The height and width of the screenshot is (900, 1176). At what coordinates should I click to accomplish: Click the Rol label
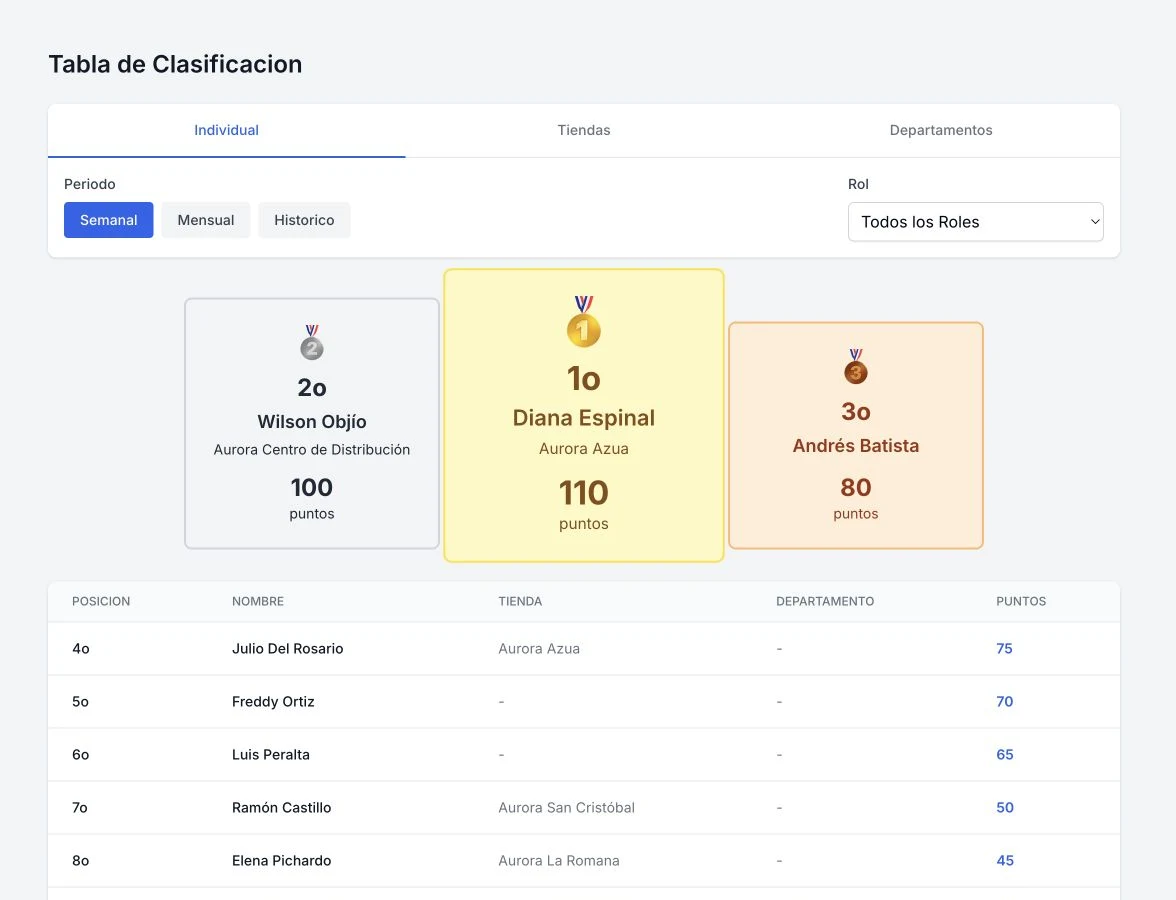(858, 184)
